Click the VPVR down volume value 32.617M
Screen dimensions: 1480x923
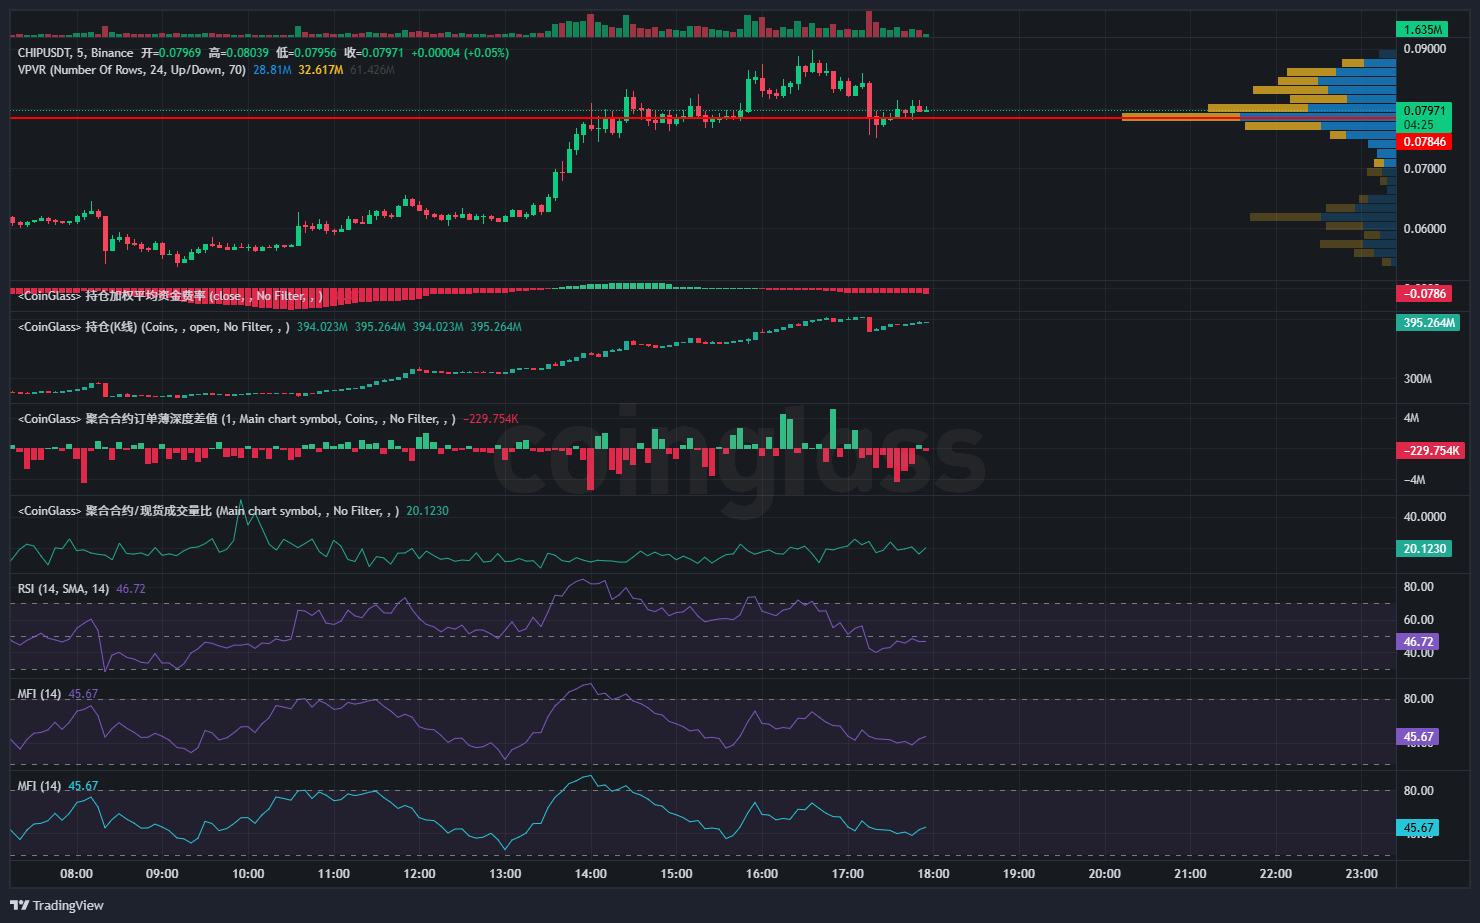click(x=321, y=70)
